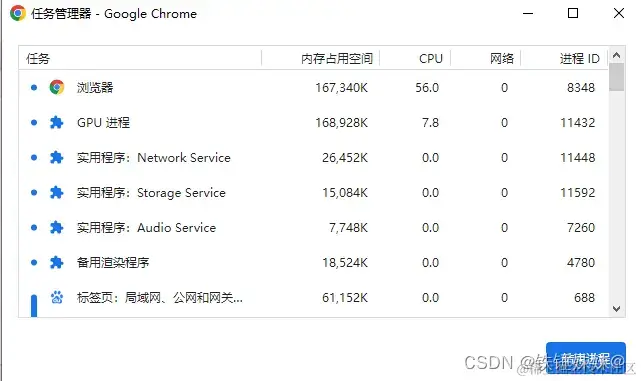Viewport: 641px width, 381px height.
Task: Click the Baidu paw icon of 标签页 row
Action: (56, 298)
